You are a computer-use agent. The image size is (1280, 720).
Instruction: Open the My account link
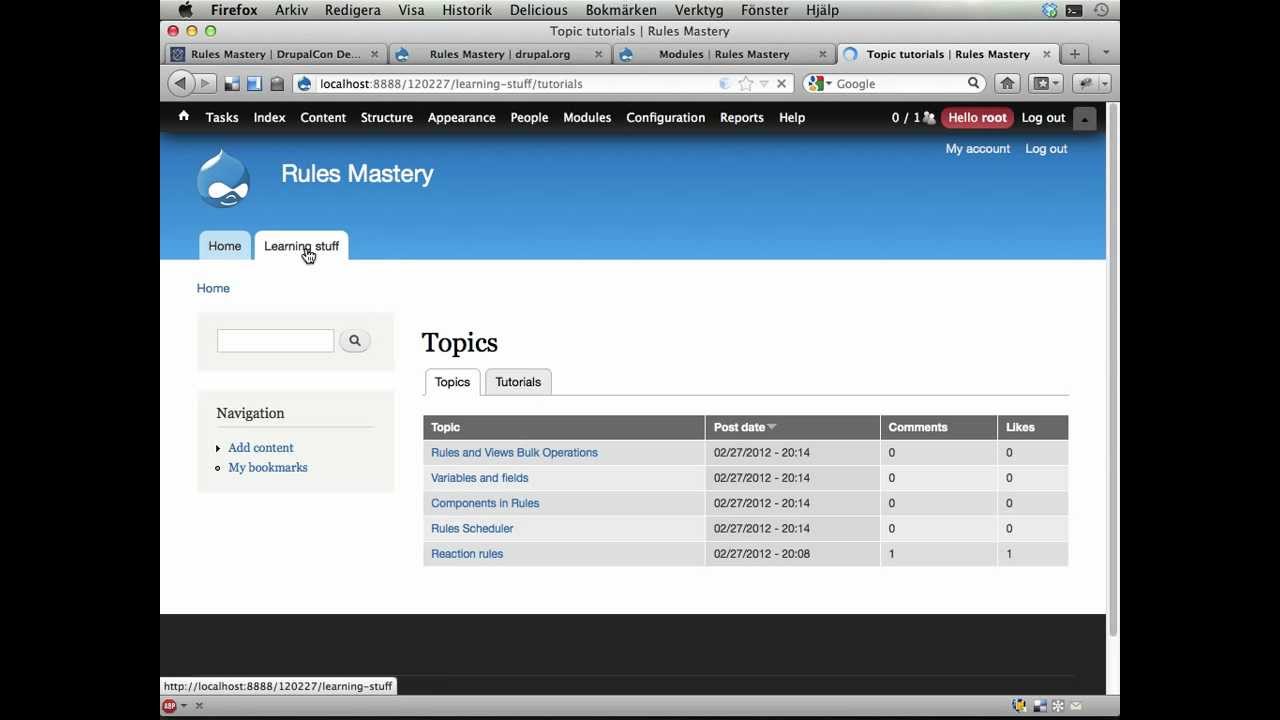[978, 149]
